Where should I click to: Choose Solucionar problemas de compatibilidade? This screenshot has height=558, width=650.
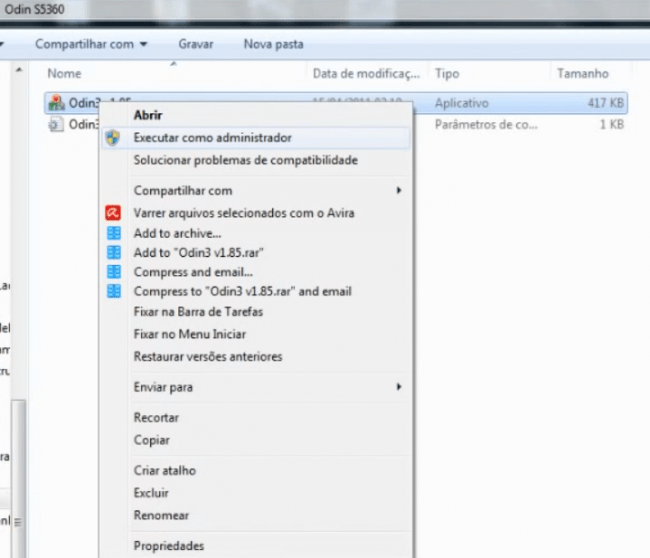245,160
